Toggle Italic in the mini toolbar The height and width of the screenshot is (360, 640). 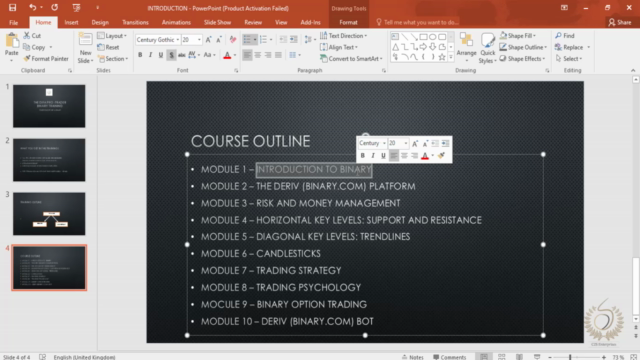click(x=373, y=156)
